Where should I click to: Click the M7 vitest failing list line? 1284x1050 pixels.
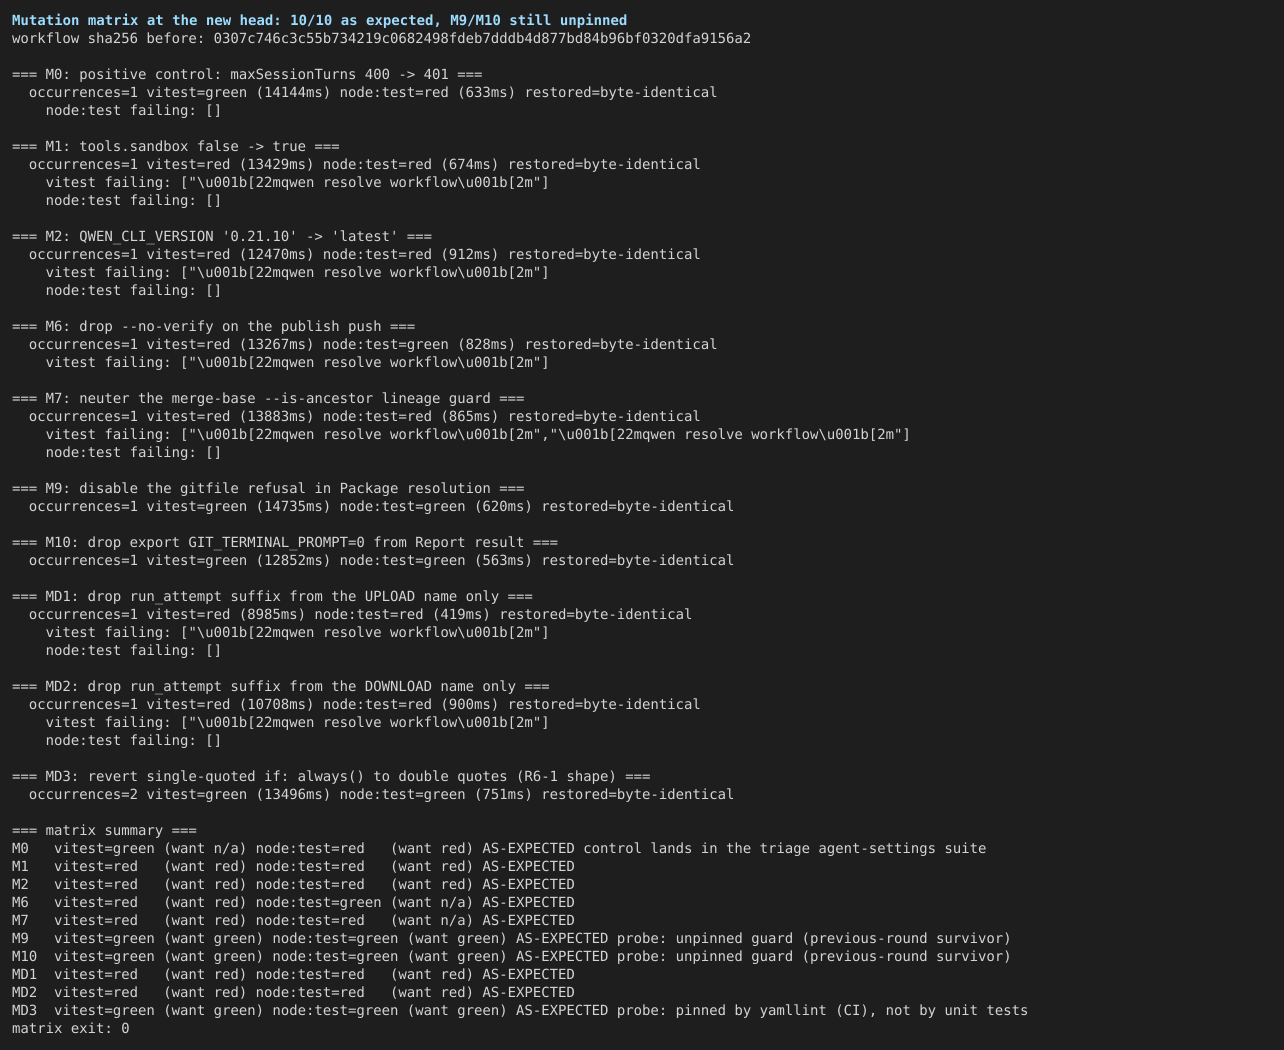(x=478, y=434)
